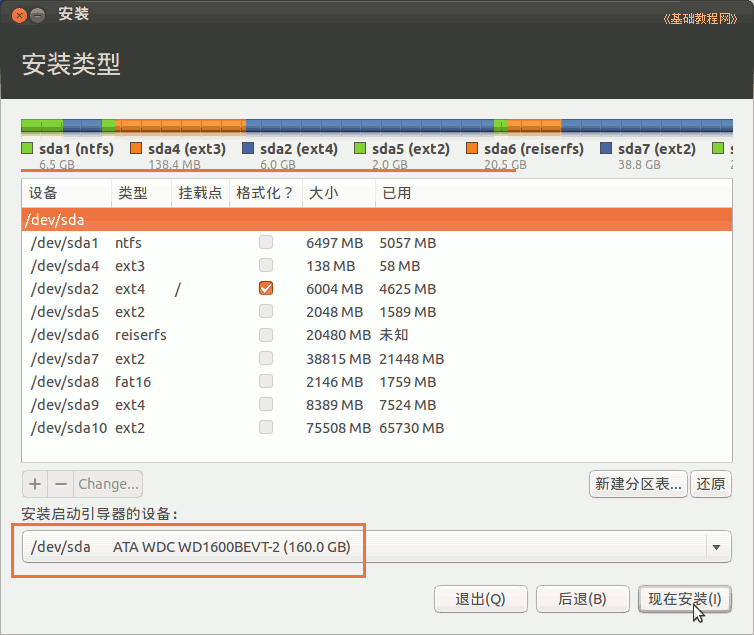Select the /dev/sda5 partition row

(x=377, y=312)
